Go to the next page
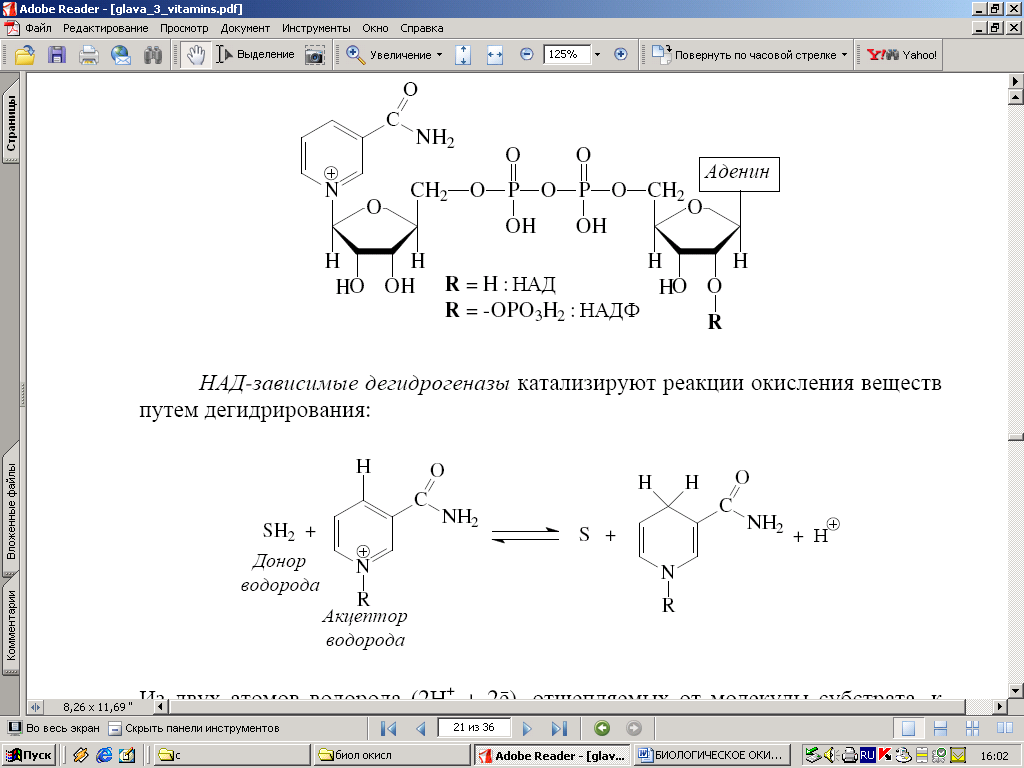This screenshot has height=768, width=1024. pyautogui.click(x=527, y=728)
